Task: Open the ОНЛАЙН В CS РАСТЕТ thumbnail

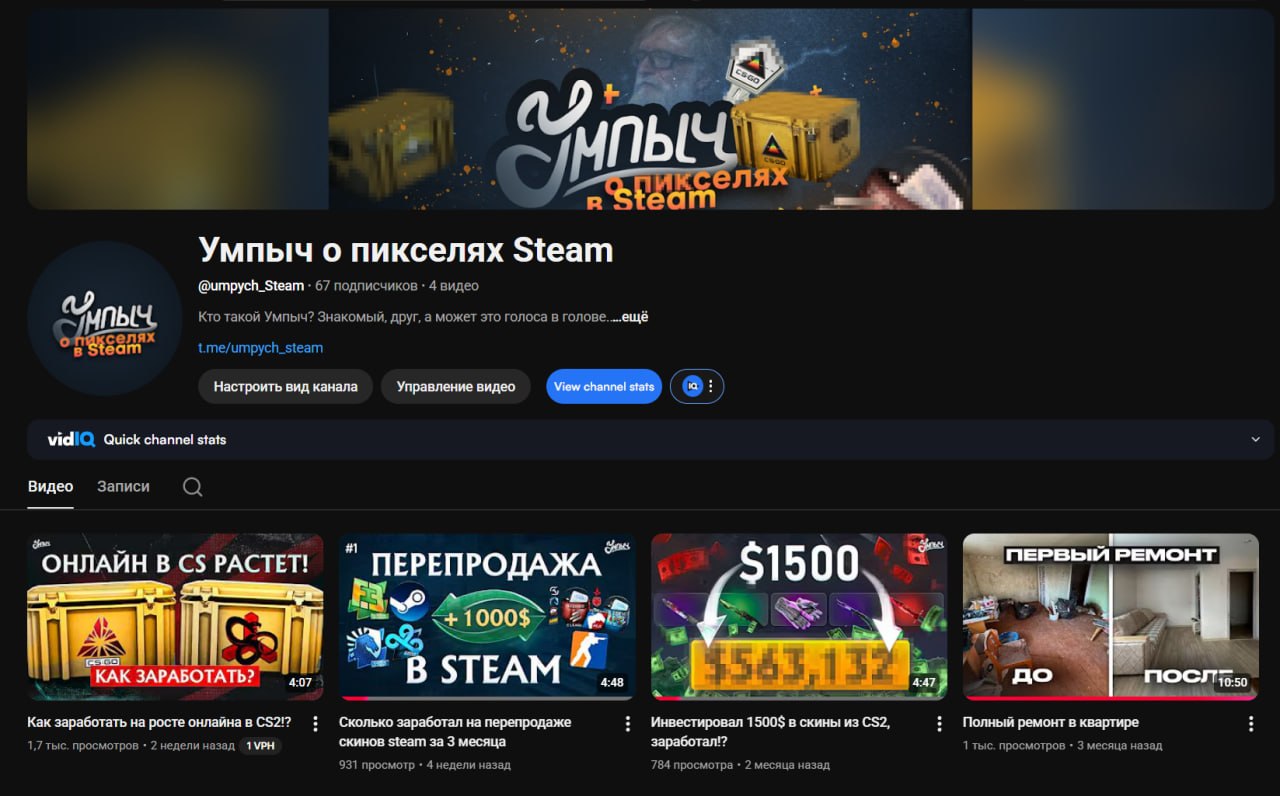Action: 175,616
